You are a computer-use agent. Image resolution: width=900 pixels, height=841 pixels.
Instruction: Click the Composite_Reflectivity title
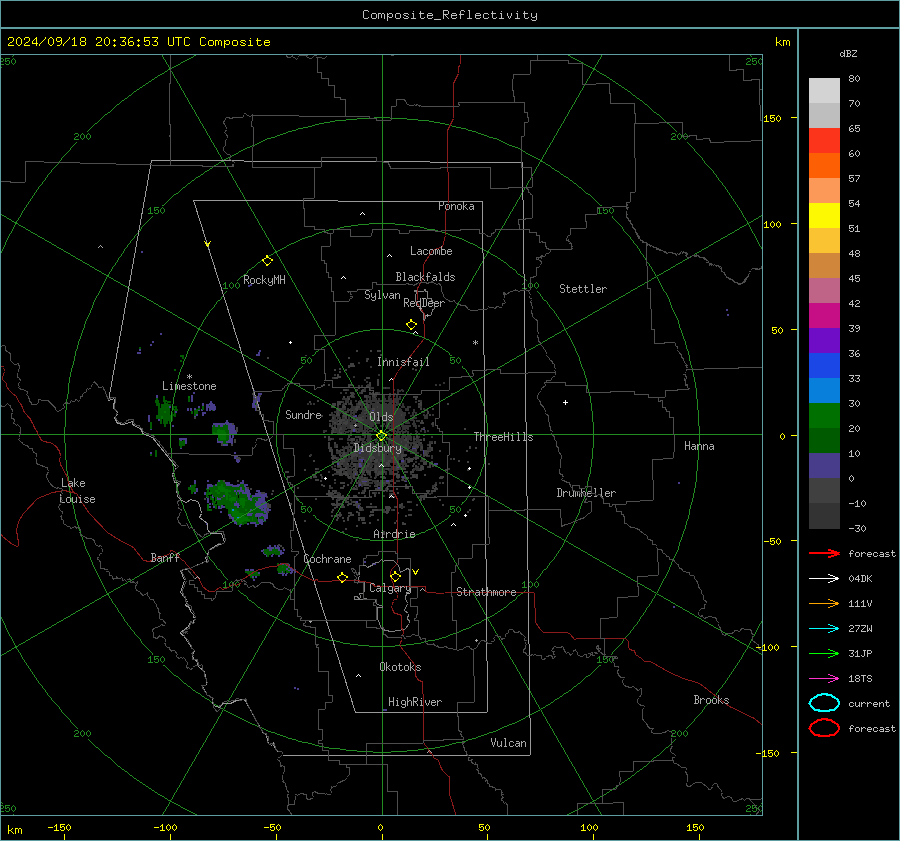tap(450, 15)
